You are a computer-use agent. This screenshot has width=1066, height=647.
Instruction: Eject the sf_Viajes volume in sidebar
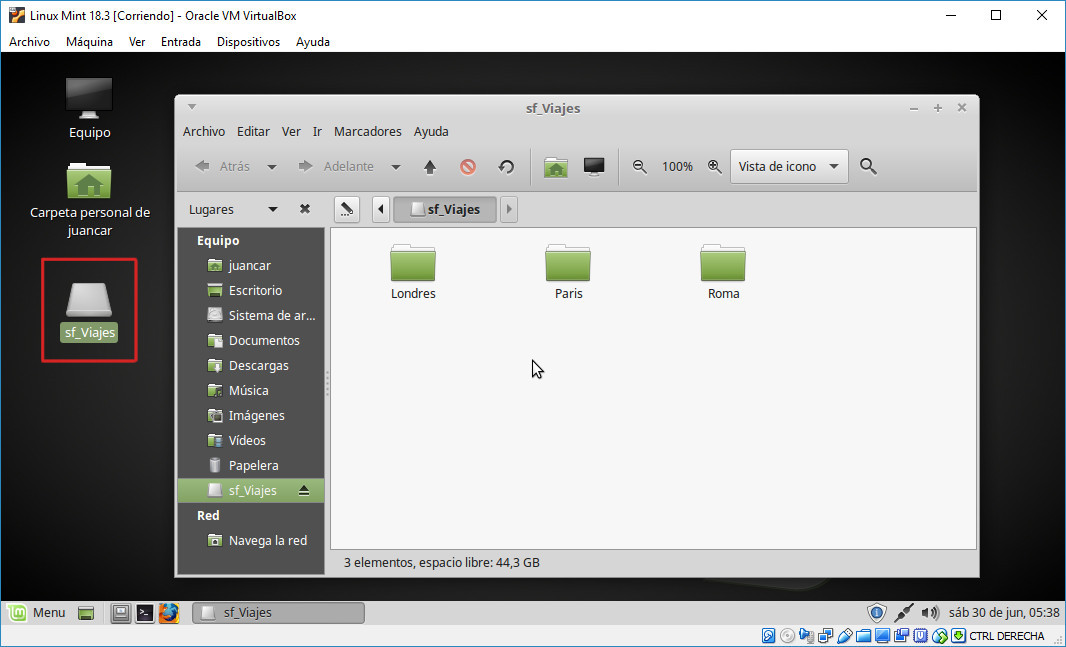pyautogui.click(x=304, y=490)
